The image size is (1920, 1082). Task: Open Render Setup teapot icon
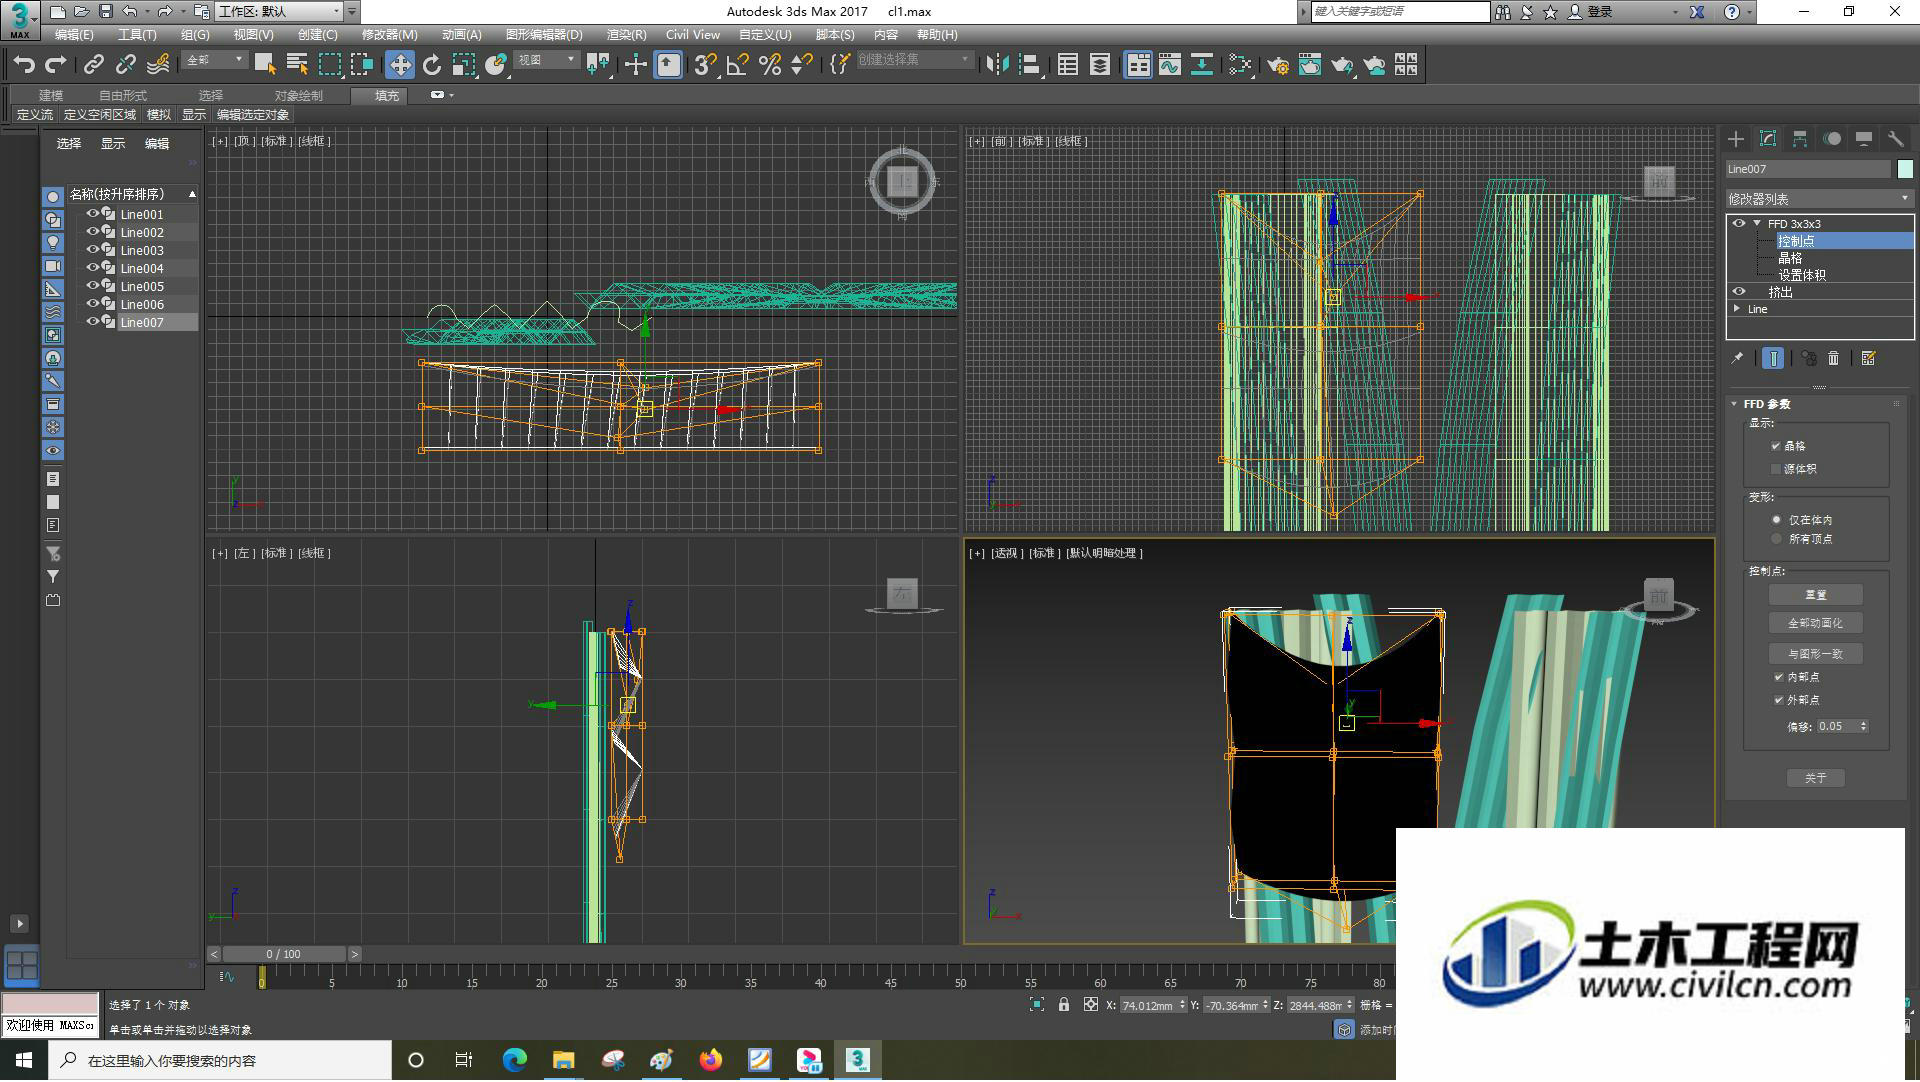(x=1278, y=65)
